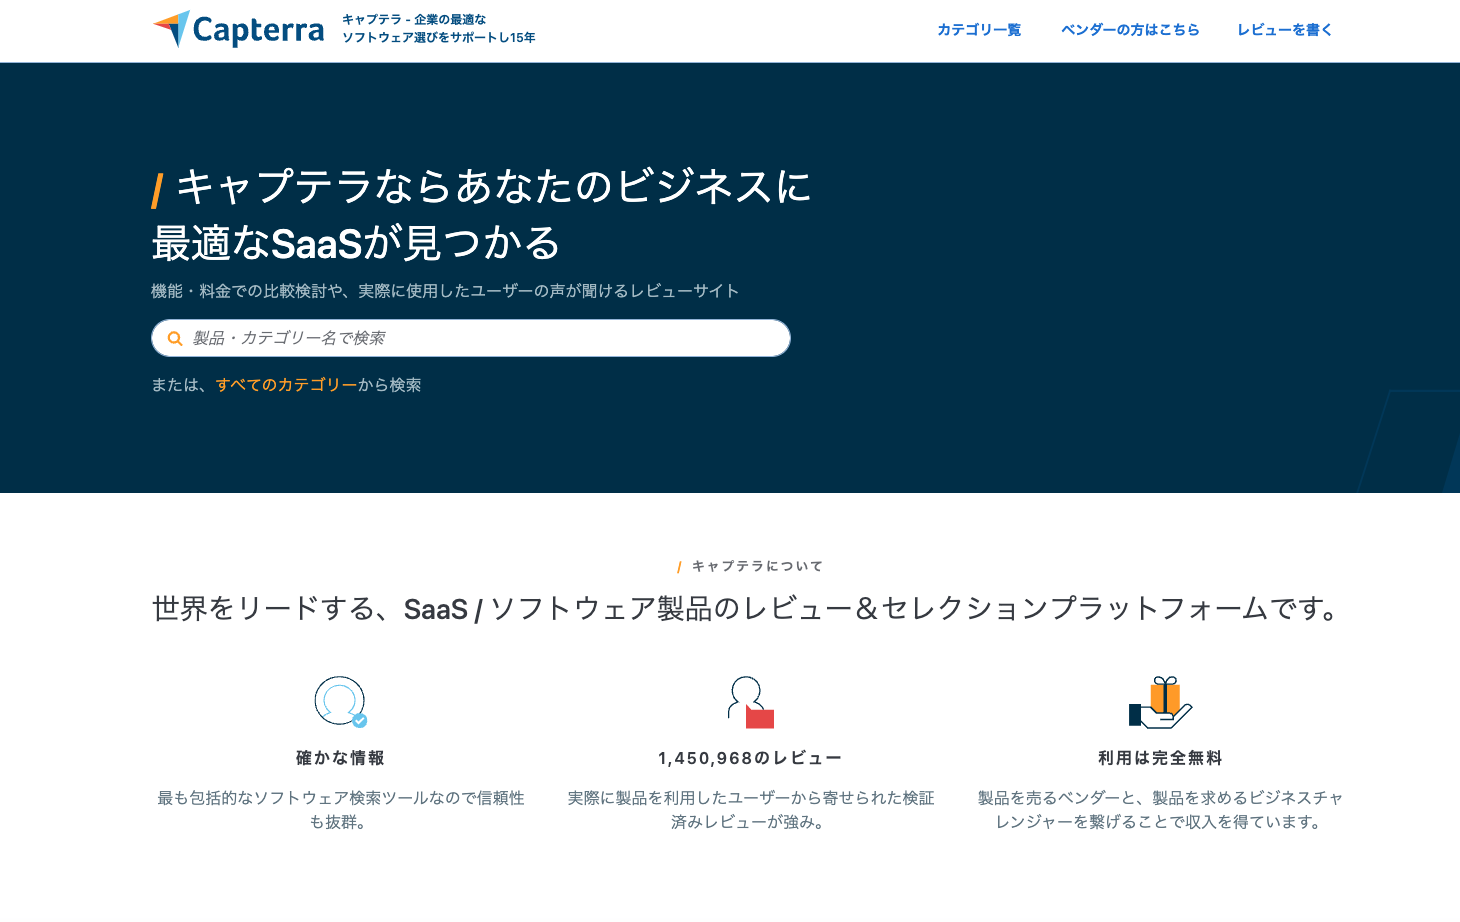
Task: Select the 1,450,968のレビュー feature title
Action: (x=750, y=758)
